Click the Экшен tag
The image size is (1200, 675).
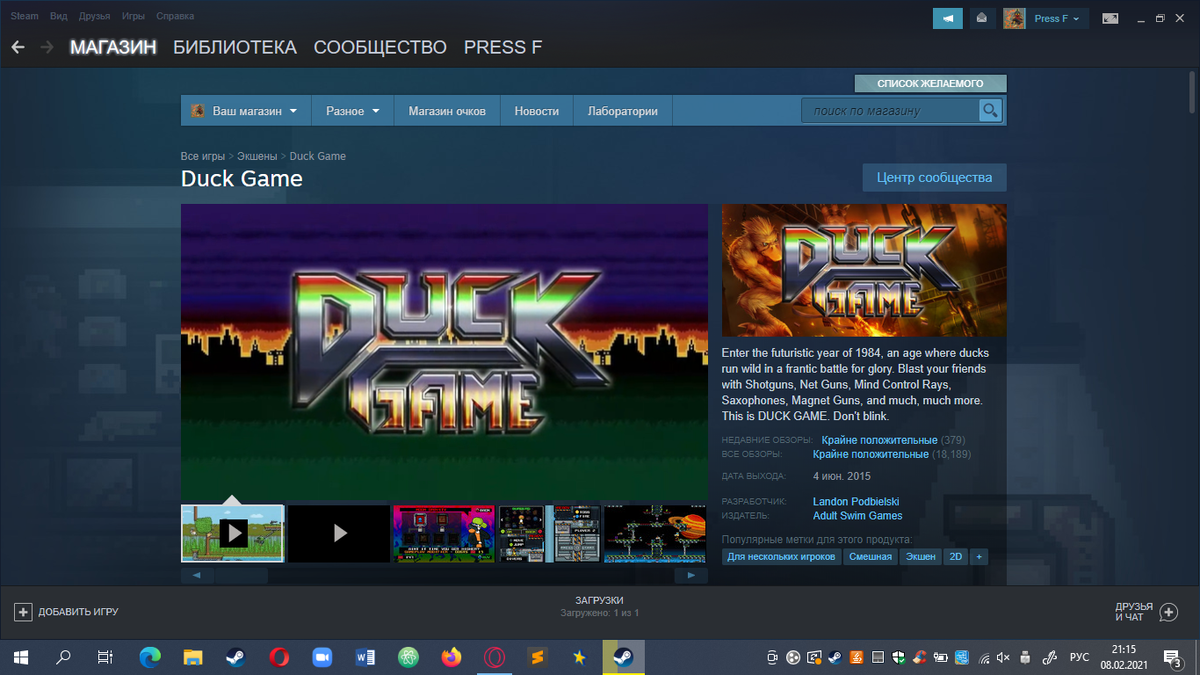(920, 556)
